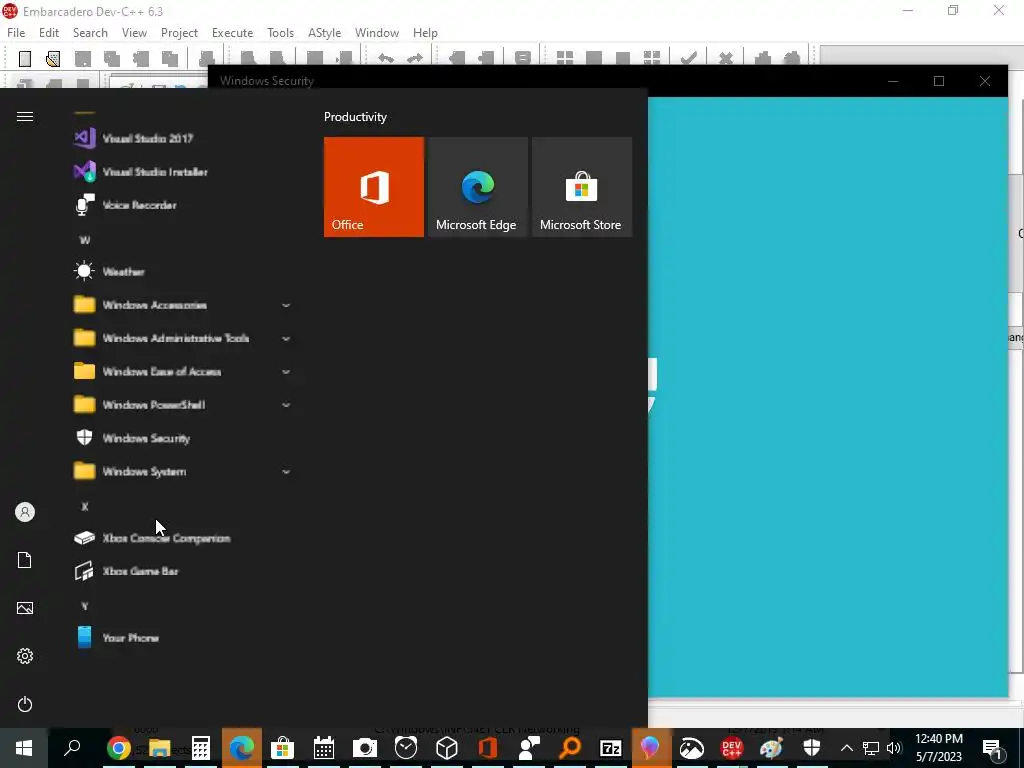1024x768 pixels.
Task: Click the network tray icon
Action: pyautogui.click(x=871, y=748)
